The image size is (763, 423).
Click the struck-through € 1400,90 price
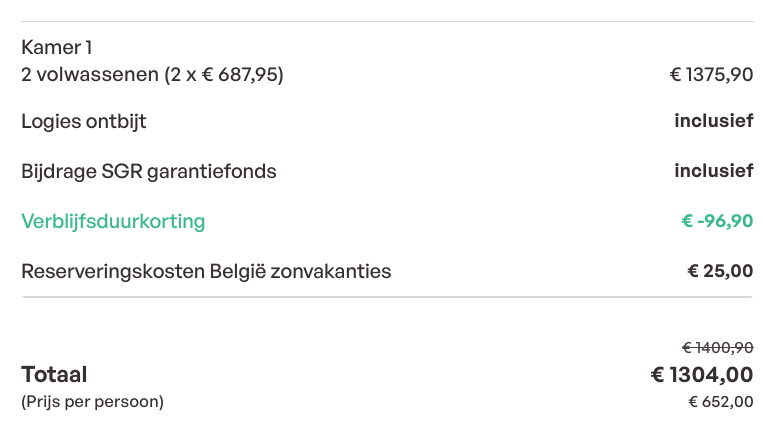718,348
